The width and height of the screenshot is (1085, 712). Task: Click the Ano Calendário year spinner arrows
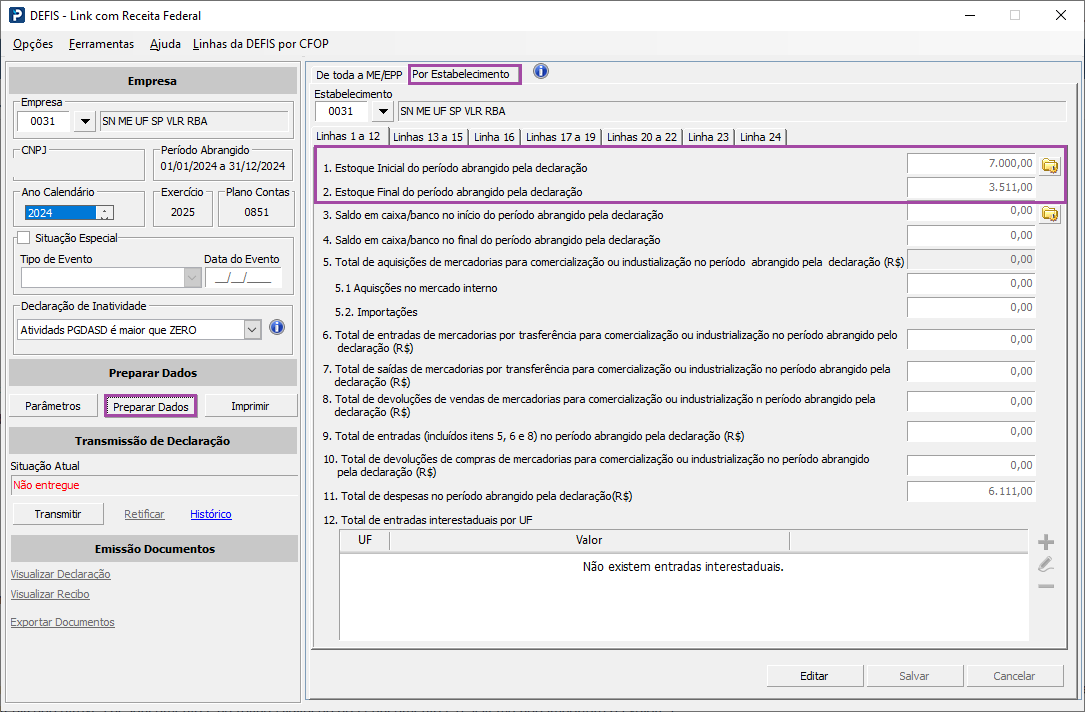(105, 213)
